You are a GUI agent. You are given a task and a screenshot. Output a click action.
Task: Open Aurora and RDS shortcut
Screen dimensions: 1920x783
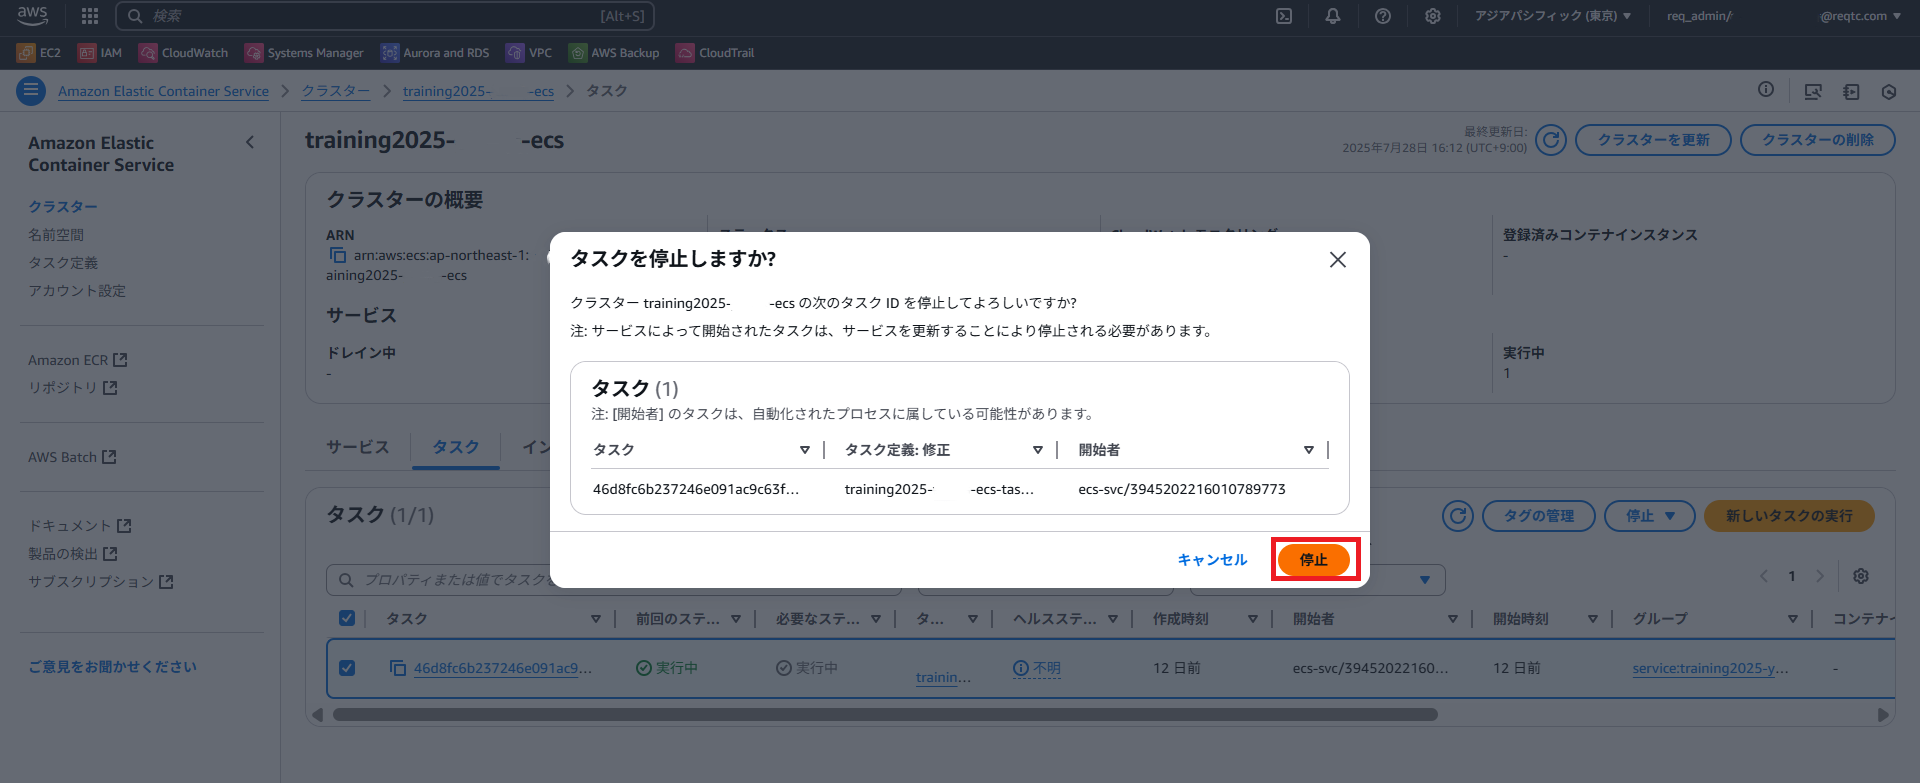[435, 53]
